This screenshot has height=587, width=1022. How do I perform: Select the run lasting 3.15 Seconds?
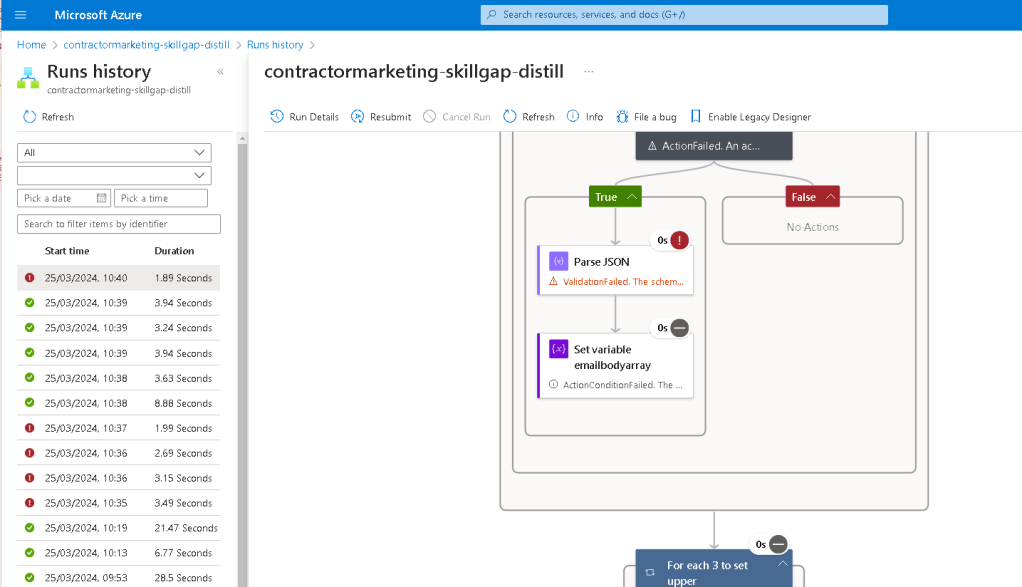click(x=119, y=478)
